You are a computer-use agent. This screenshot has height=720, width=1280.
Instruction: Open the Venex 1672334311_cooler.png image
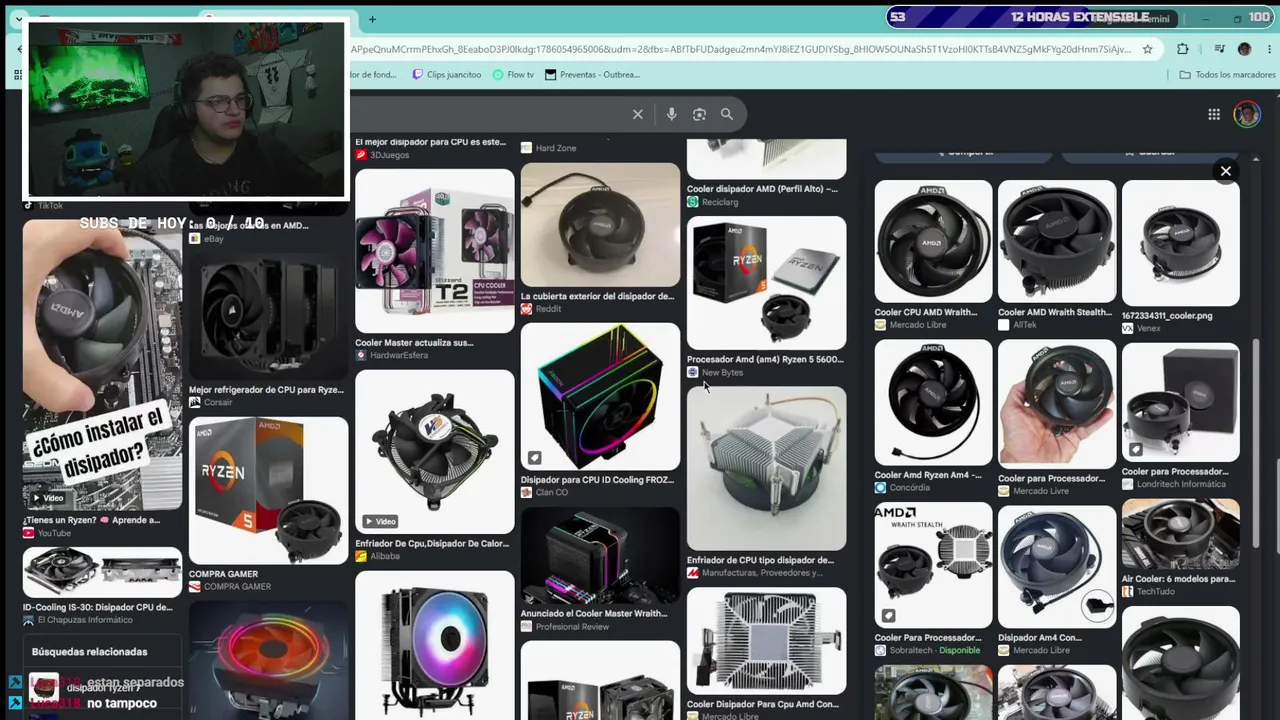tap(1181, 243)
